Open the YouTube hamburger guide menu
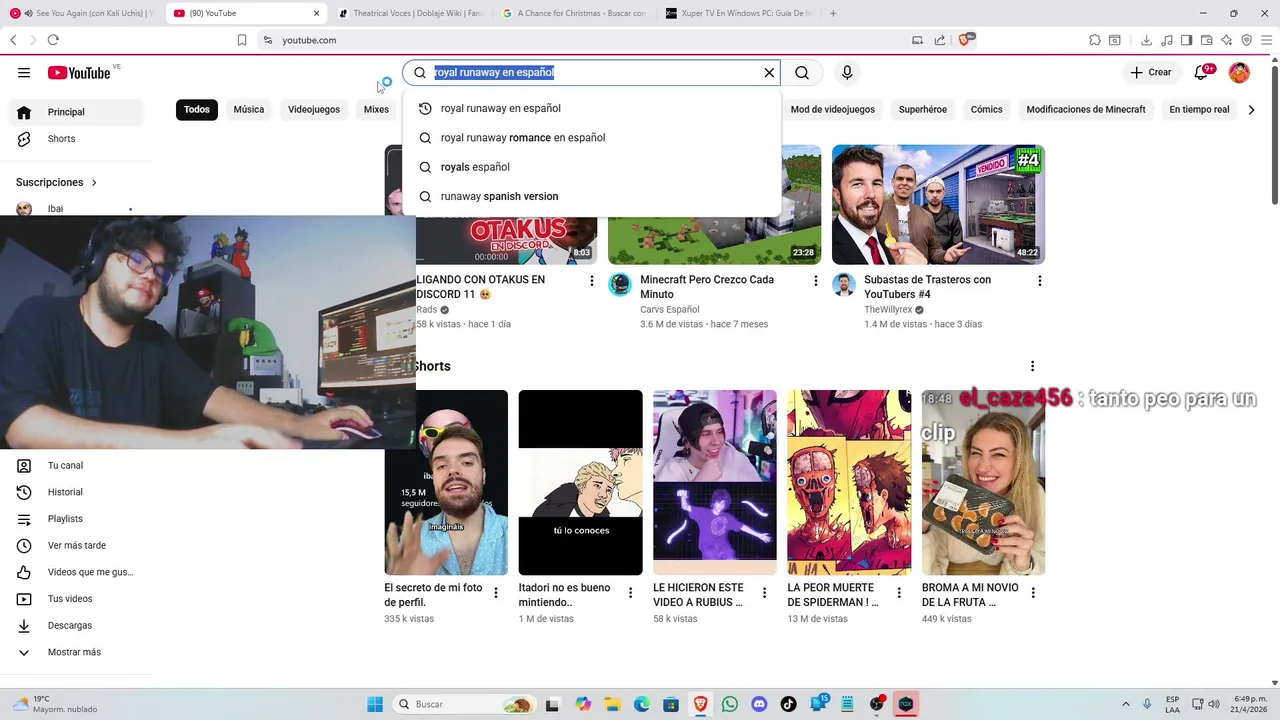The height and width of the screenshot is (720, 1280). pyautogui.click(x=24, y=73)
